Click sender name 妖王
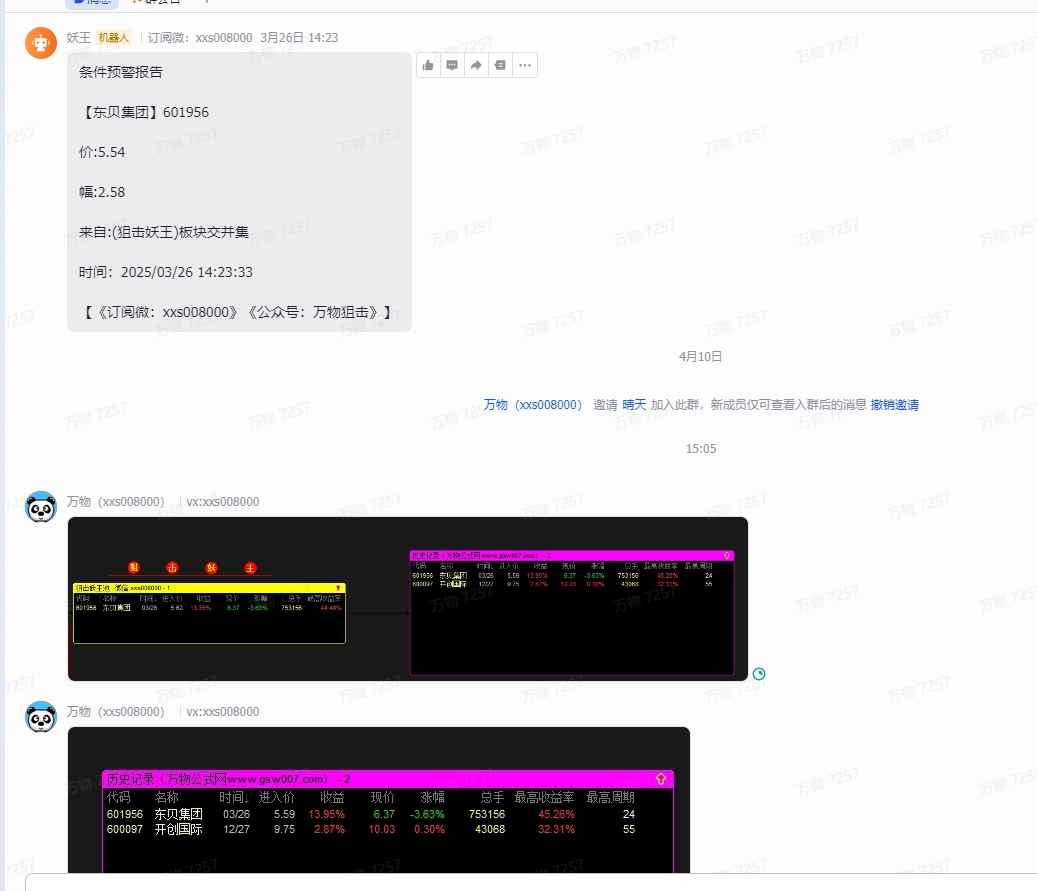1037x891 pixels. coord(79,38)
